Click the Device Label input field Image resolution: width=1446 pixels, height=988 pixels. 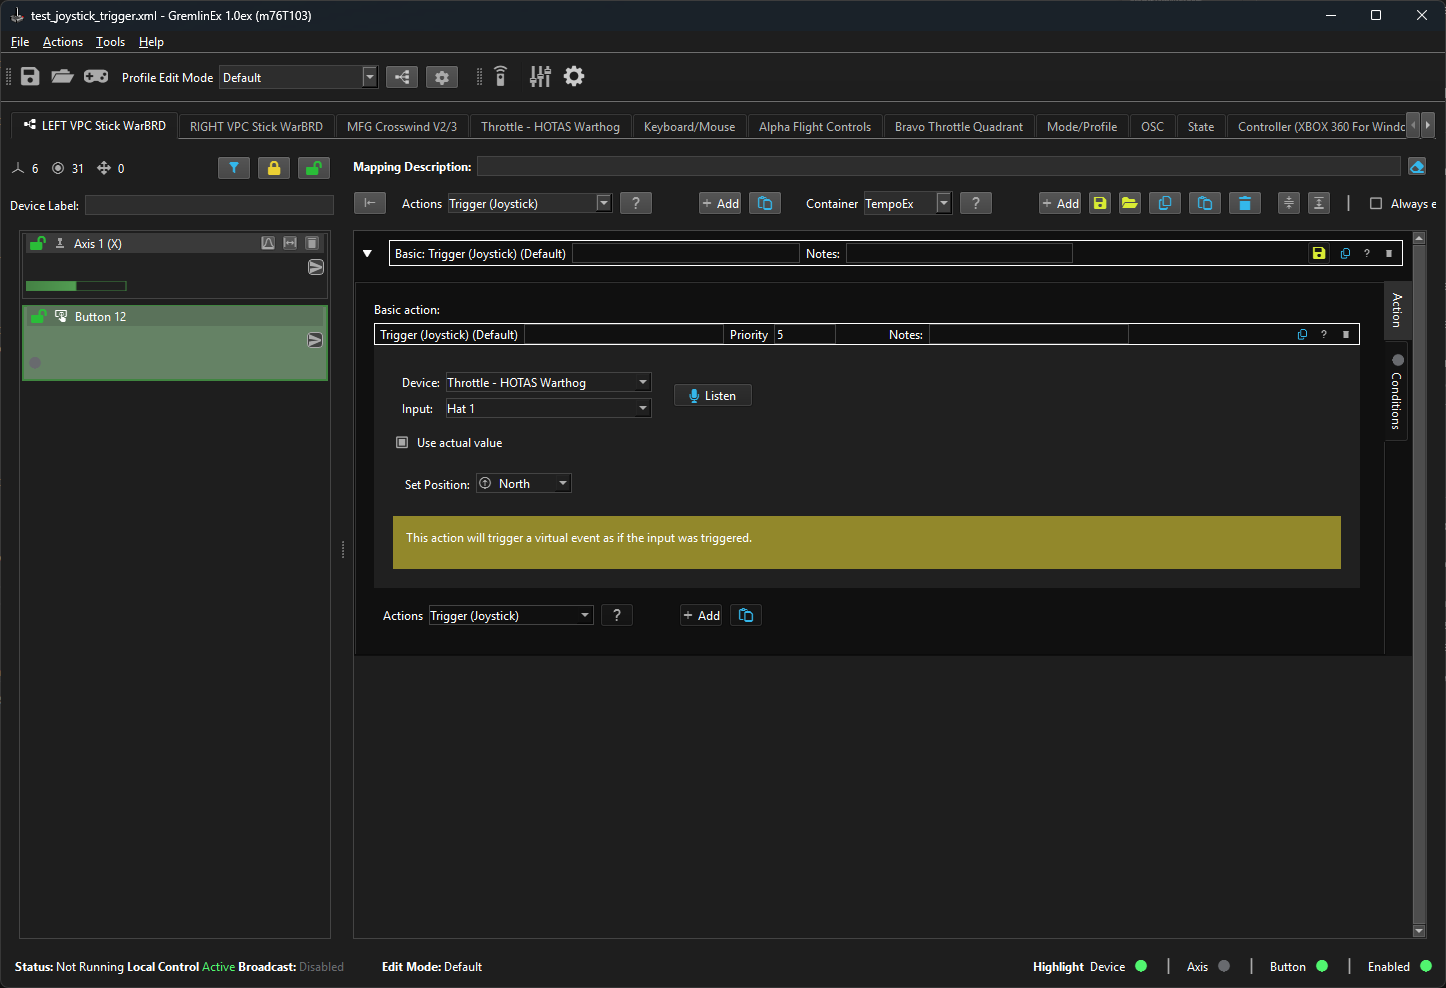coord(209,206)
